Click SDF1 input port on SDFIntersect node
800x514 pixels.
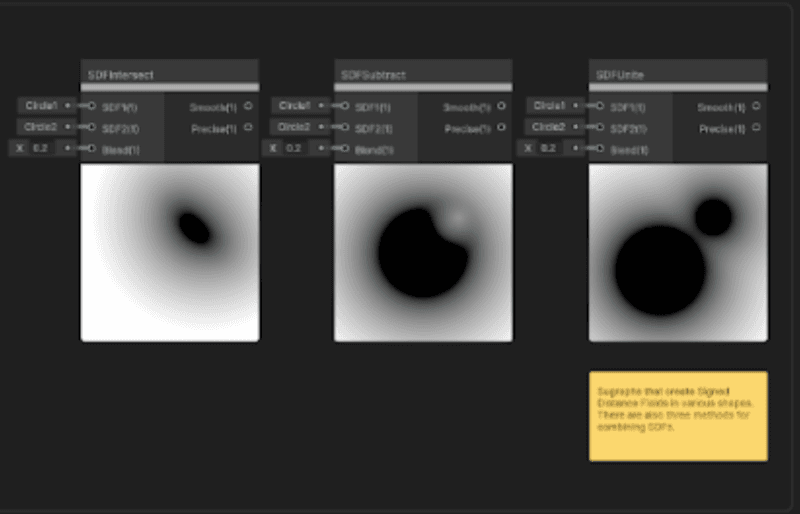[x=92, y=106]
